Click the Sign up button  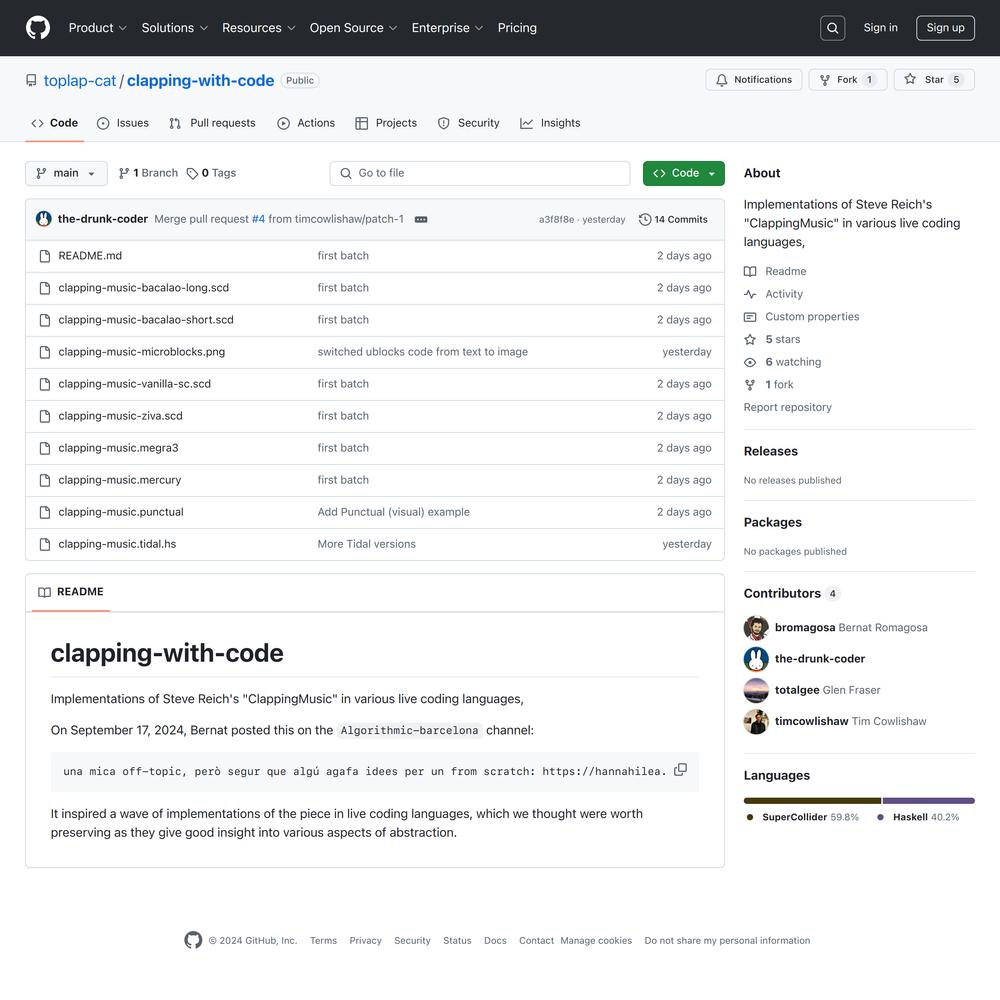pos(945,28)
